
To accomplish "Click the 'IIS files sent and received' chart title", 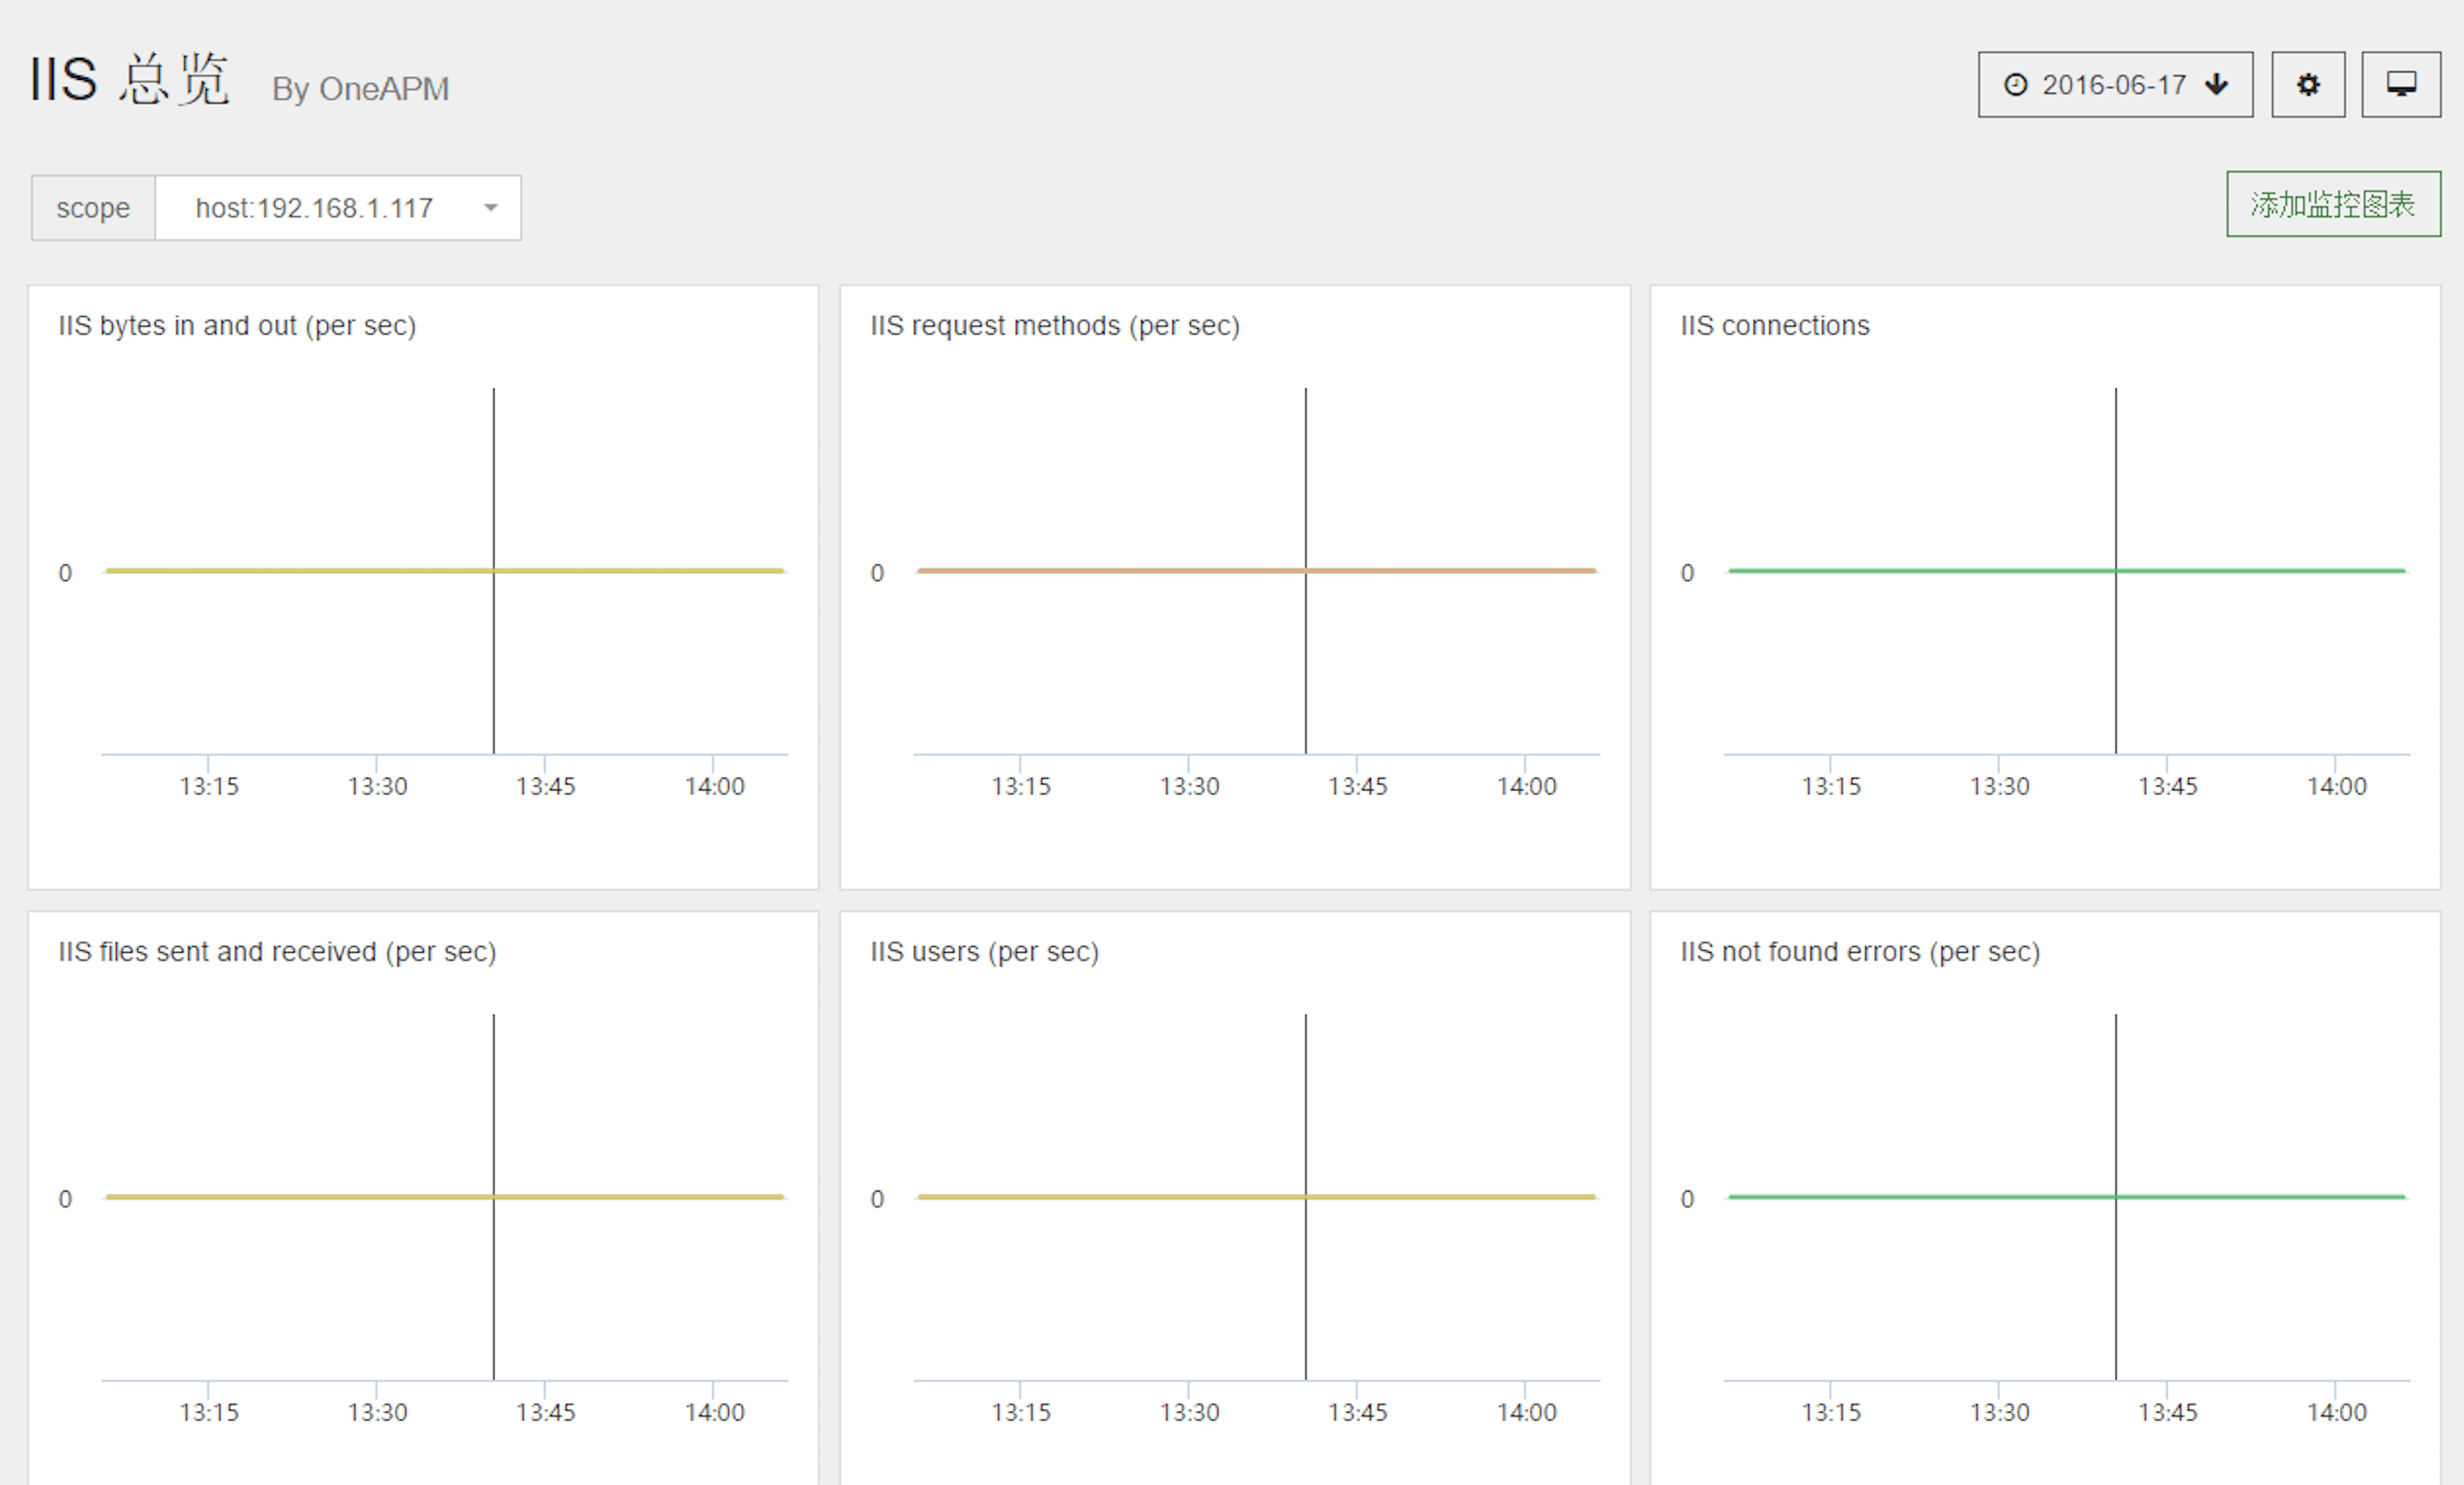I will [277, 952].
